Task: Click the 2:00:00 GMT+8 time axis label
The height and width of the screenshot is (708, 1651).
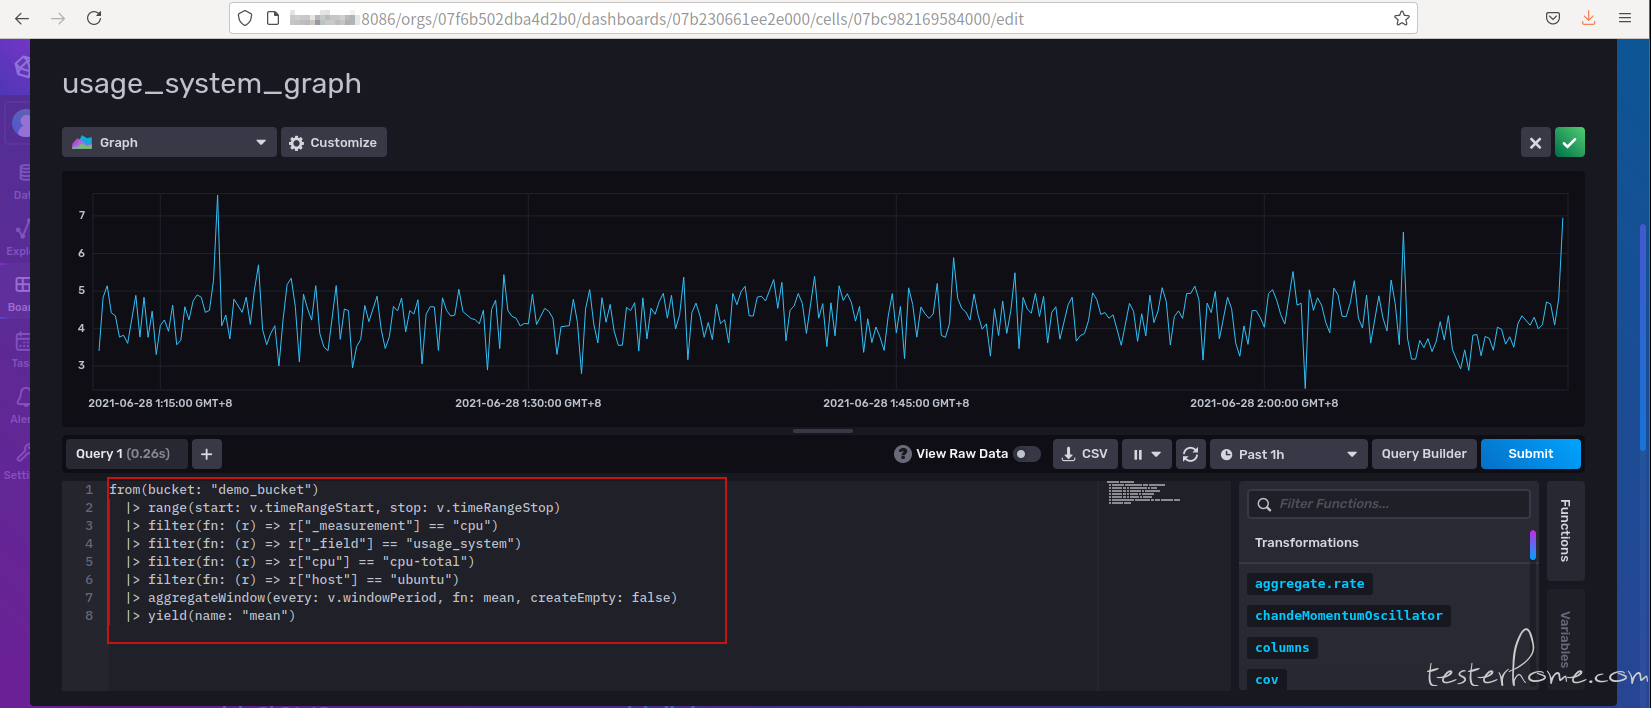Action: pyautogui.click(x=1264, y=403)
